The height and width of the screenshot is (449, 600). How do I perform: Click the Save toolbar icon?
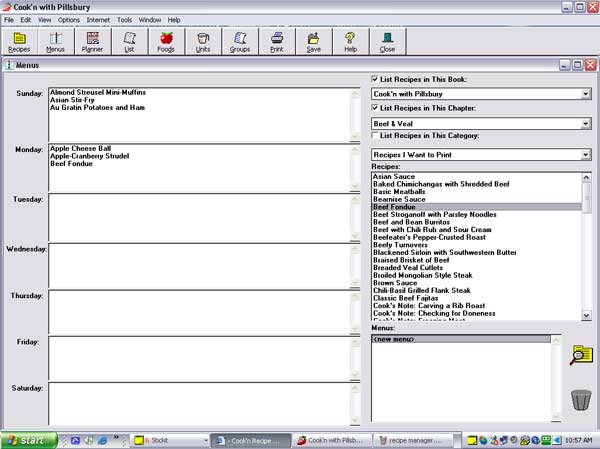pyautogui.click(x=313, y=41)
